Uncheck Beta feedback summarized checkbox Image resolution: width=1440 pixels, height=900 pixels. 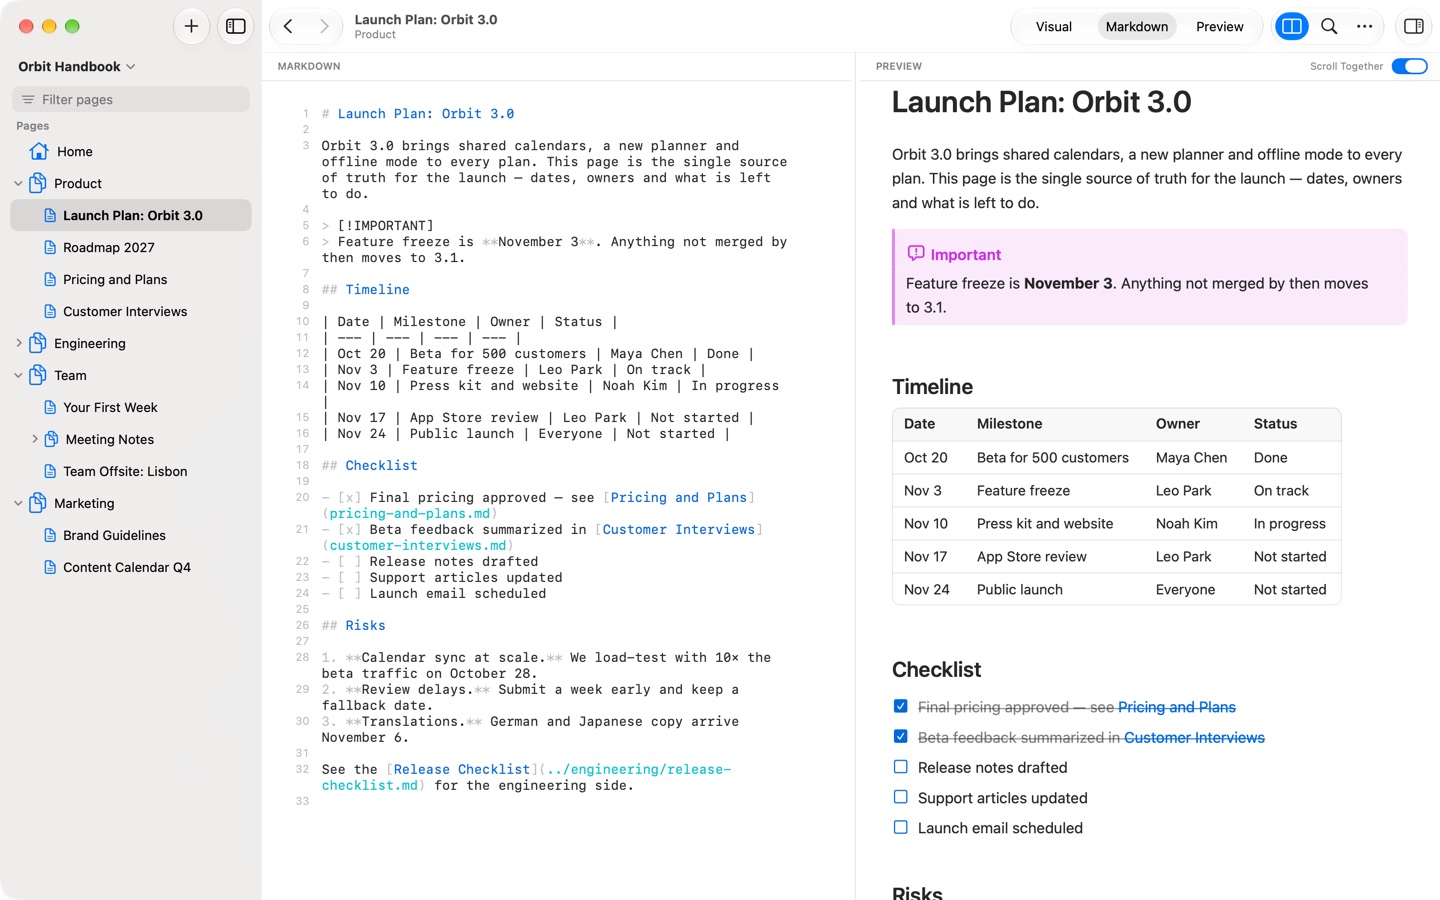tap(900, 736)
